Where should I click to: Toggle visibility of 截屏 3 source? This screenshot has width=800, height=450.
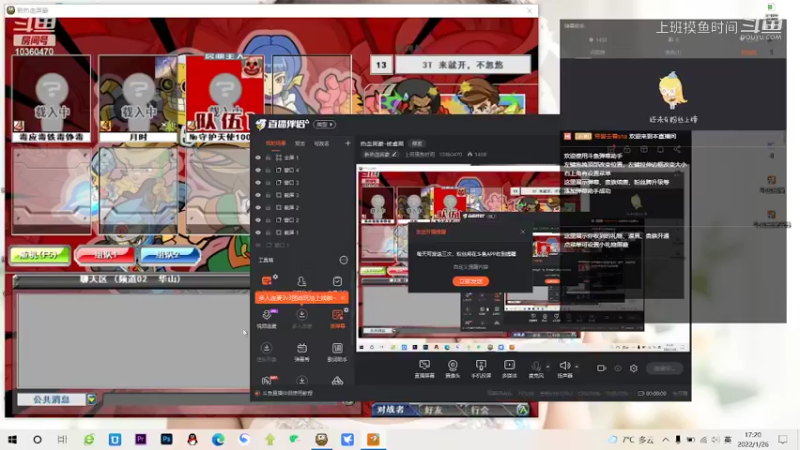(x=258, y=195)
